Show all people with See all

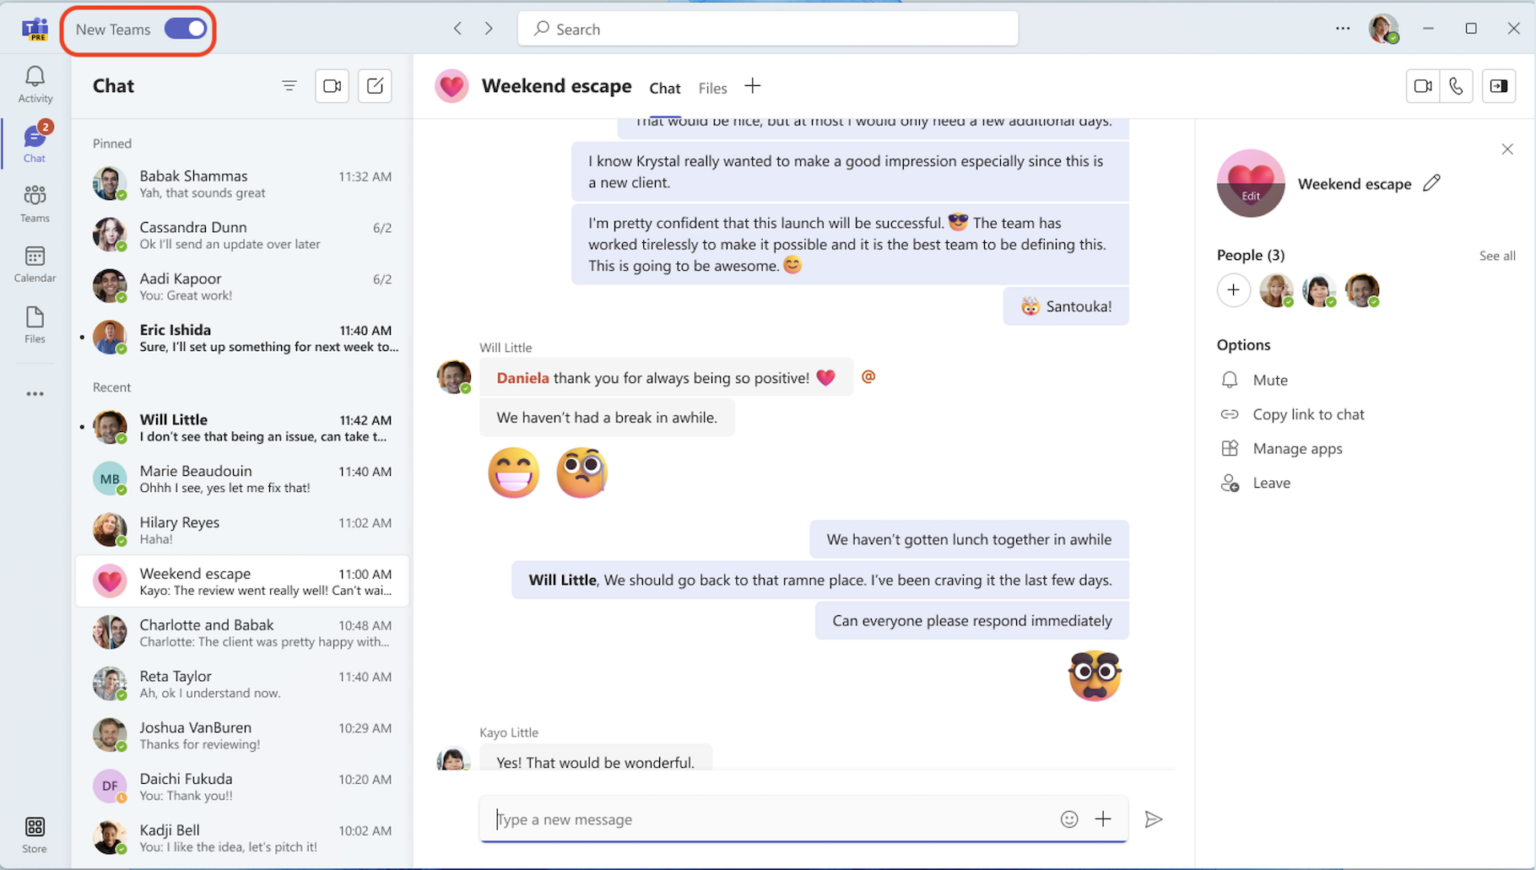1497,256
